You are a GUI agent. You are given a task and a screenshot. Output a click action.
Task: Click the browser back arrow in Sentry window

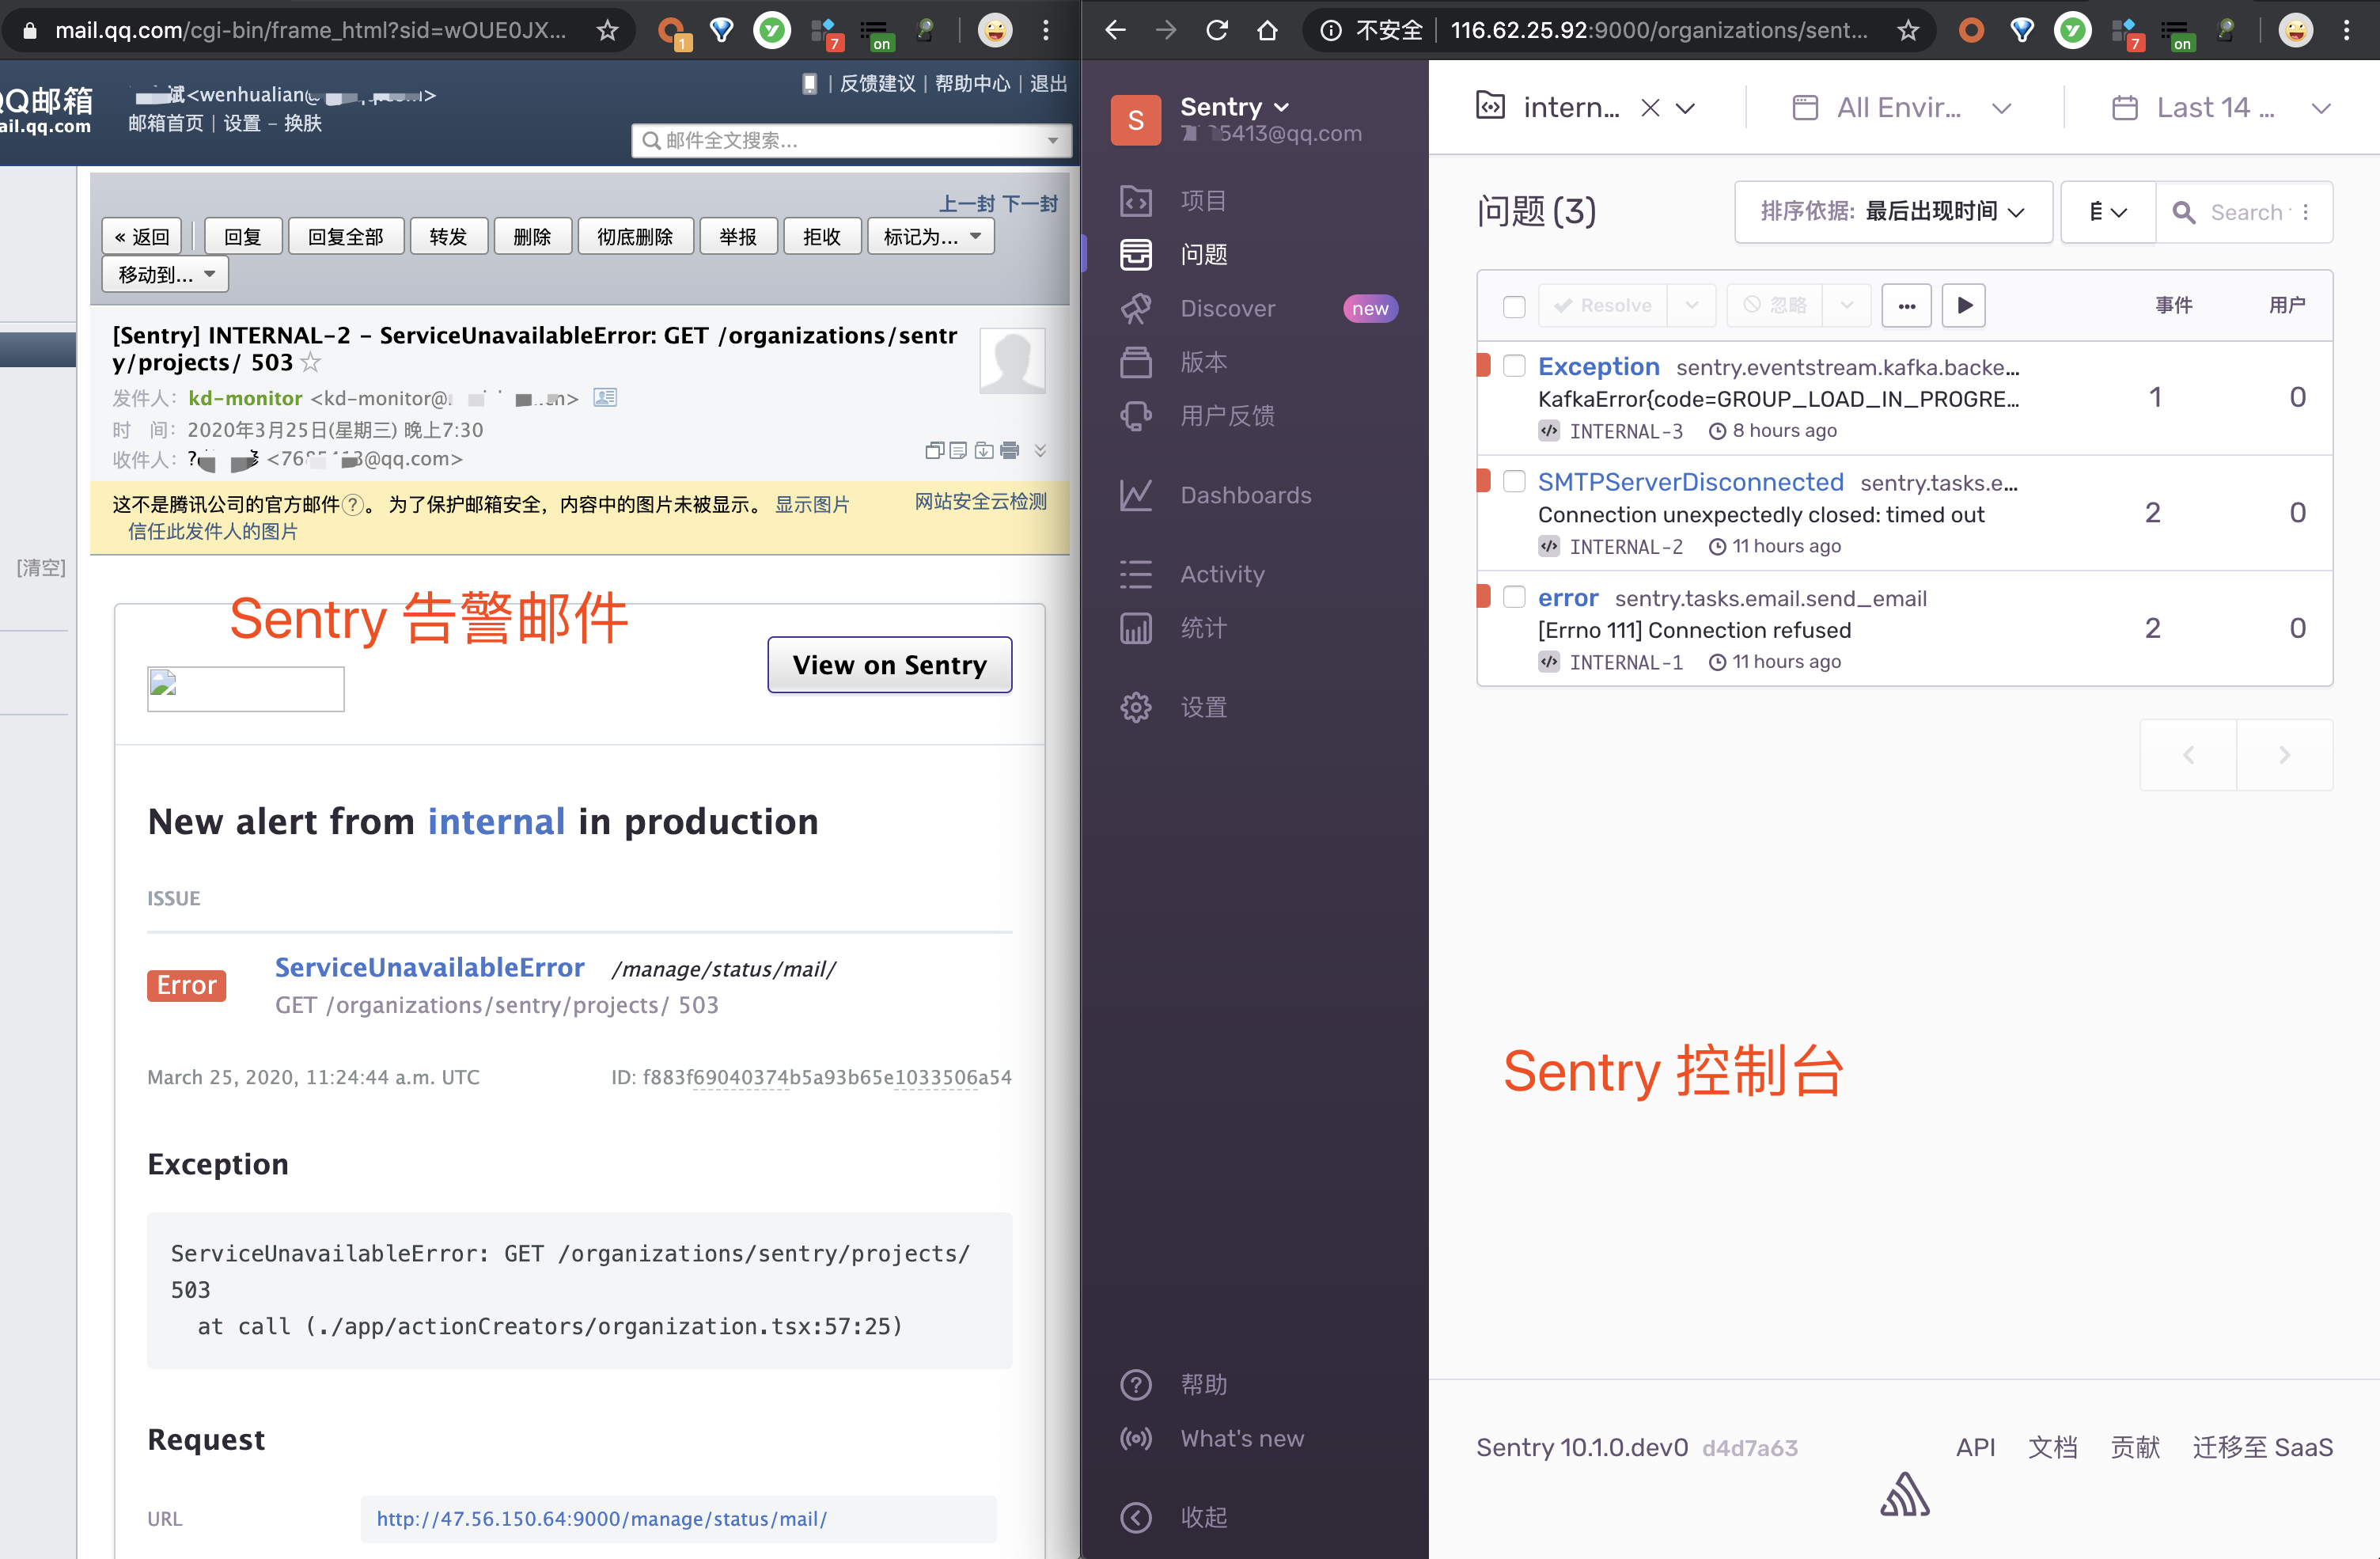(1115, 30)
